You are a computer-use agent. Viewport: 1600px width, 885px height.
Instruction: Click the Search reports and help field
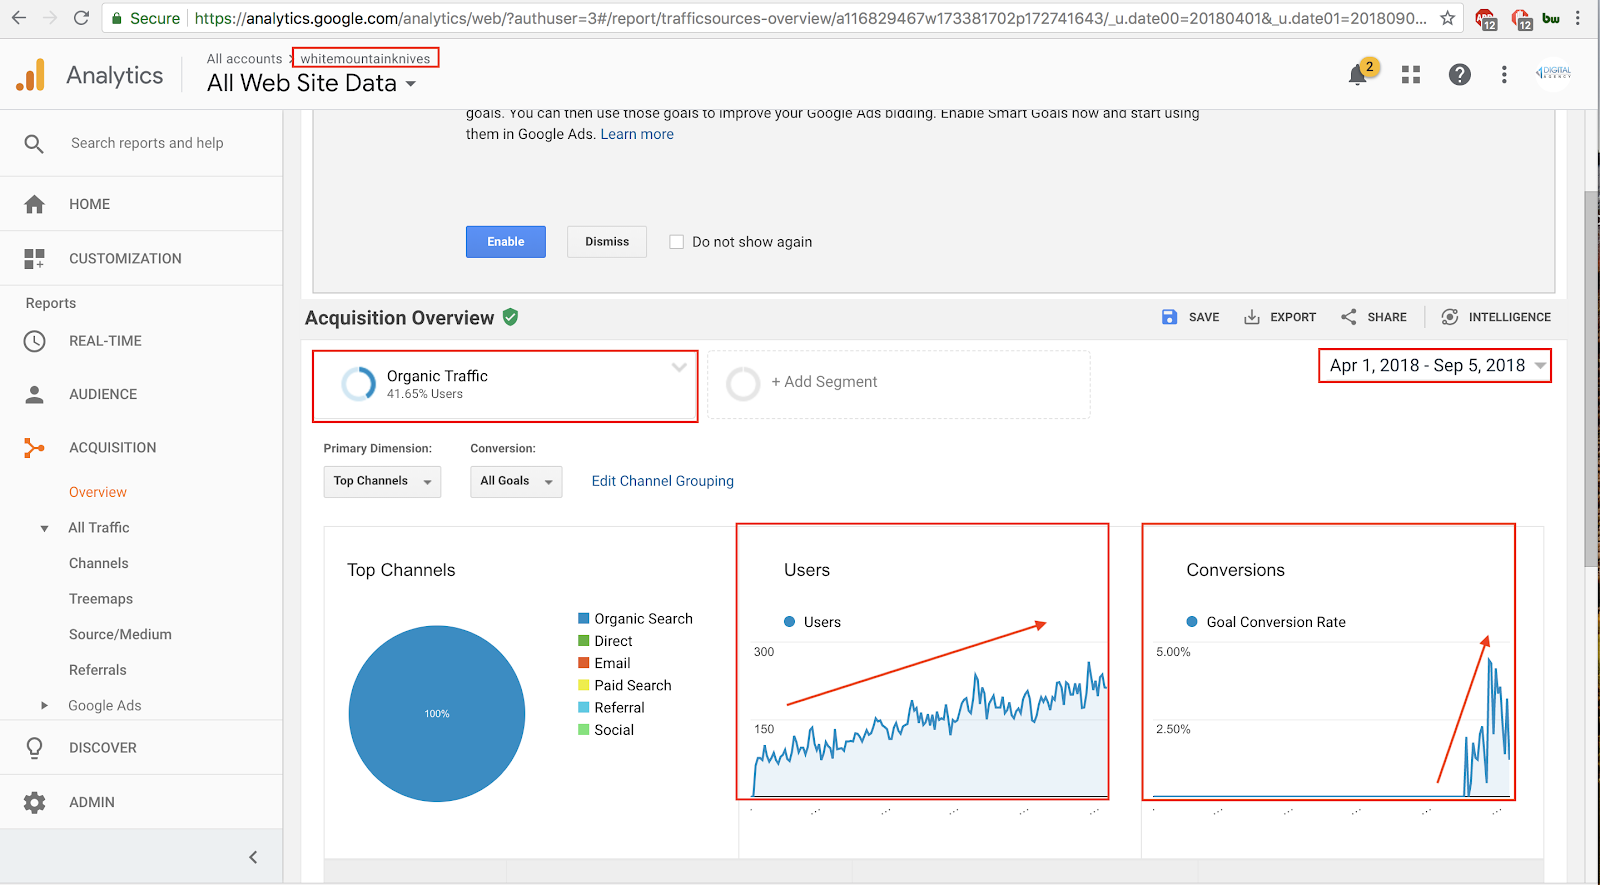147,143
